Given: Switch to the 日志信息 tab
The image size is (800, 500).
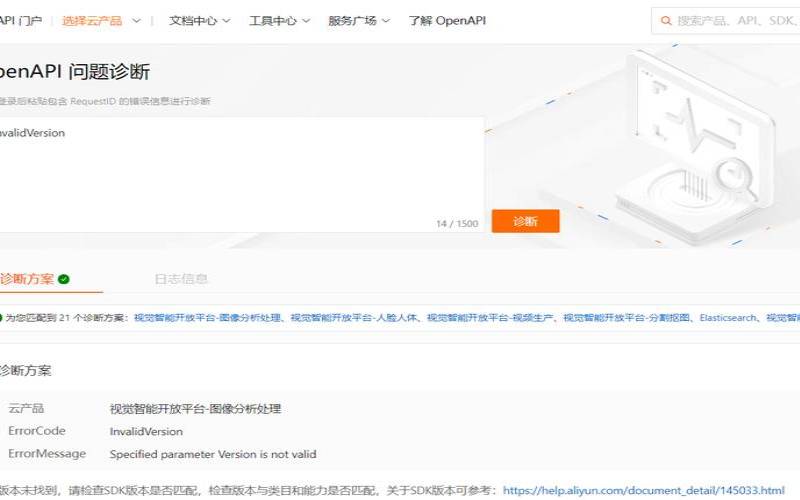Looking at the screenshot, I should pos(181,279).
